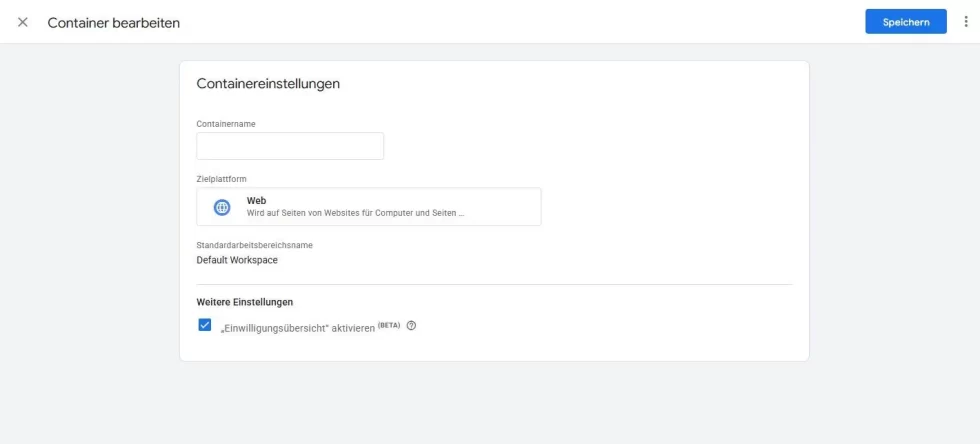Click the Web globe icon
The width and height of the screenshot is (980, 444).
pyautogui.click(x=222, y=207)
